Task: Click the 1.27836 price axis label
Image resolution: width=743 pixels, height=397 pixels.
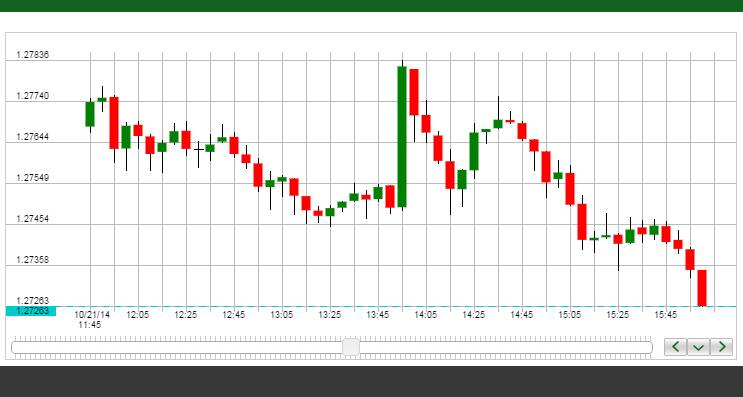Action: (x=33, y=55)
